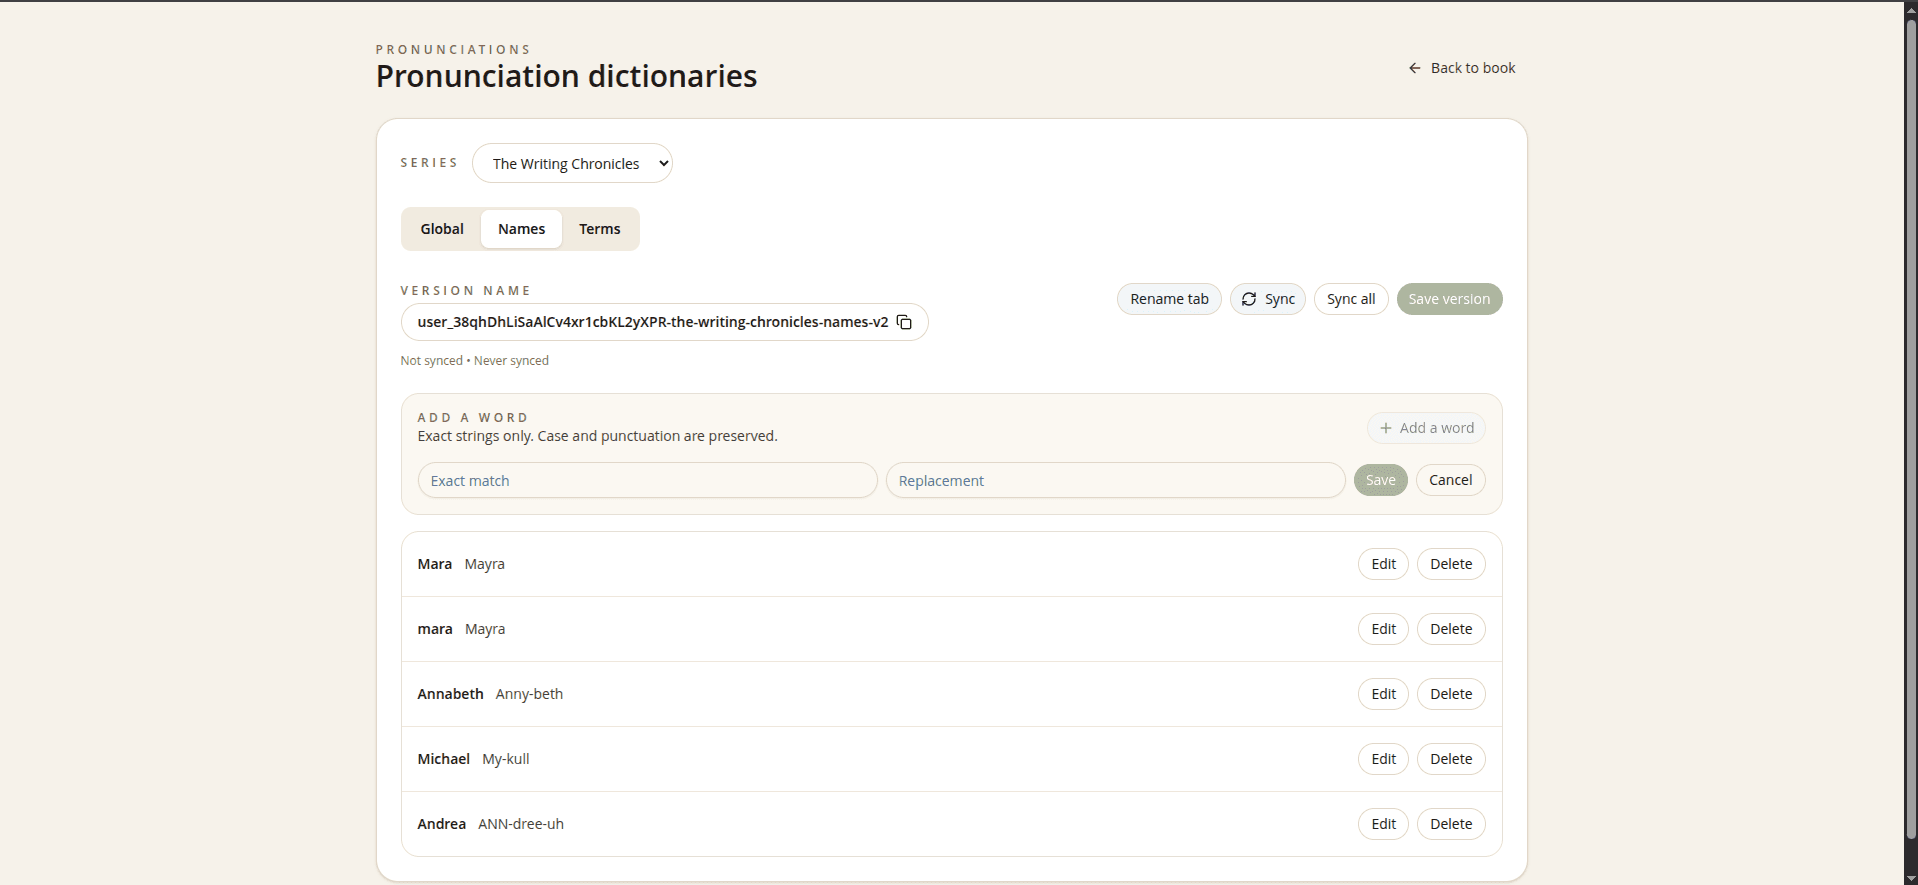1918x885 pixels.
Task: Click the plus Add a word button
Action: coord(1425,428)
